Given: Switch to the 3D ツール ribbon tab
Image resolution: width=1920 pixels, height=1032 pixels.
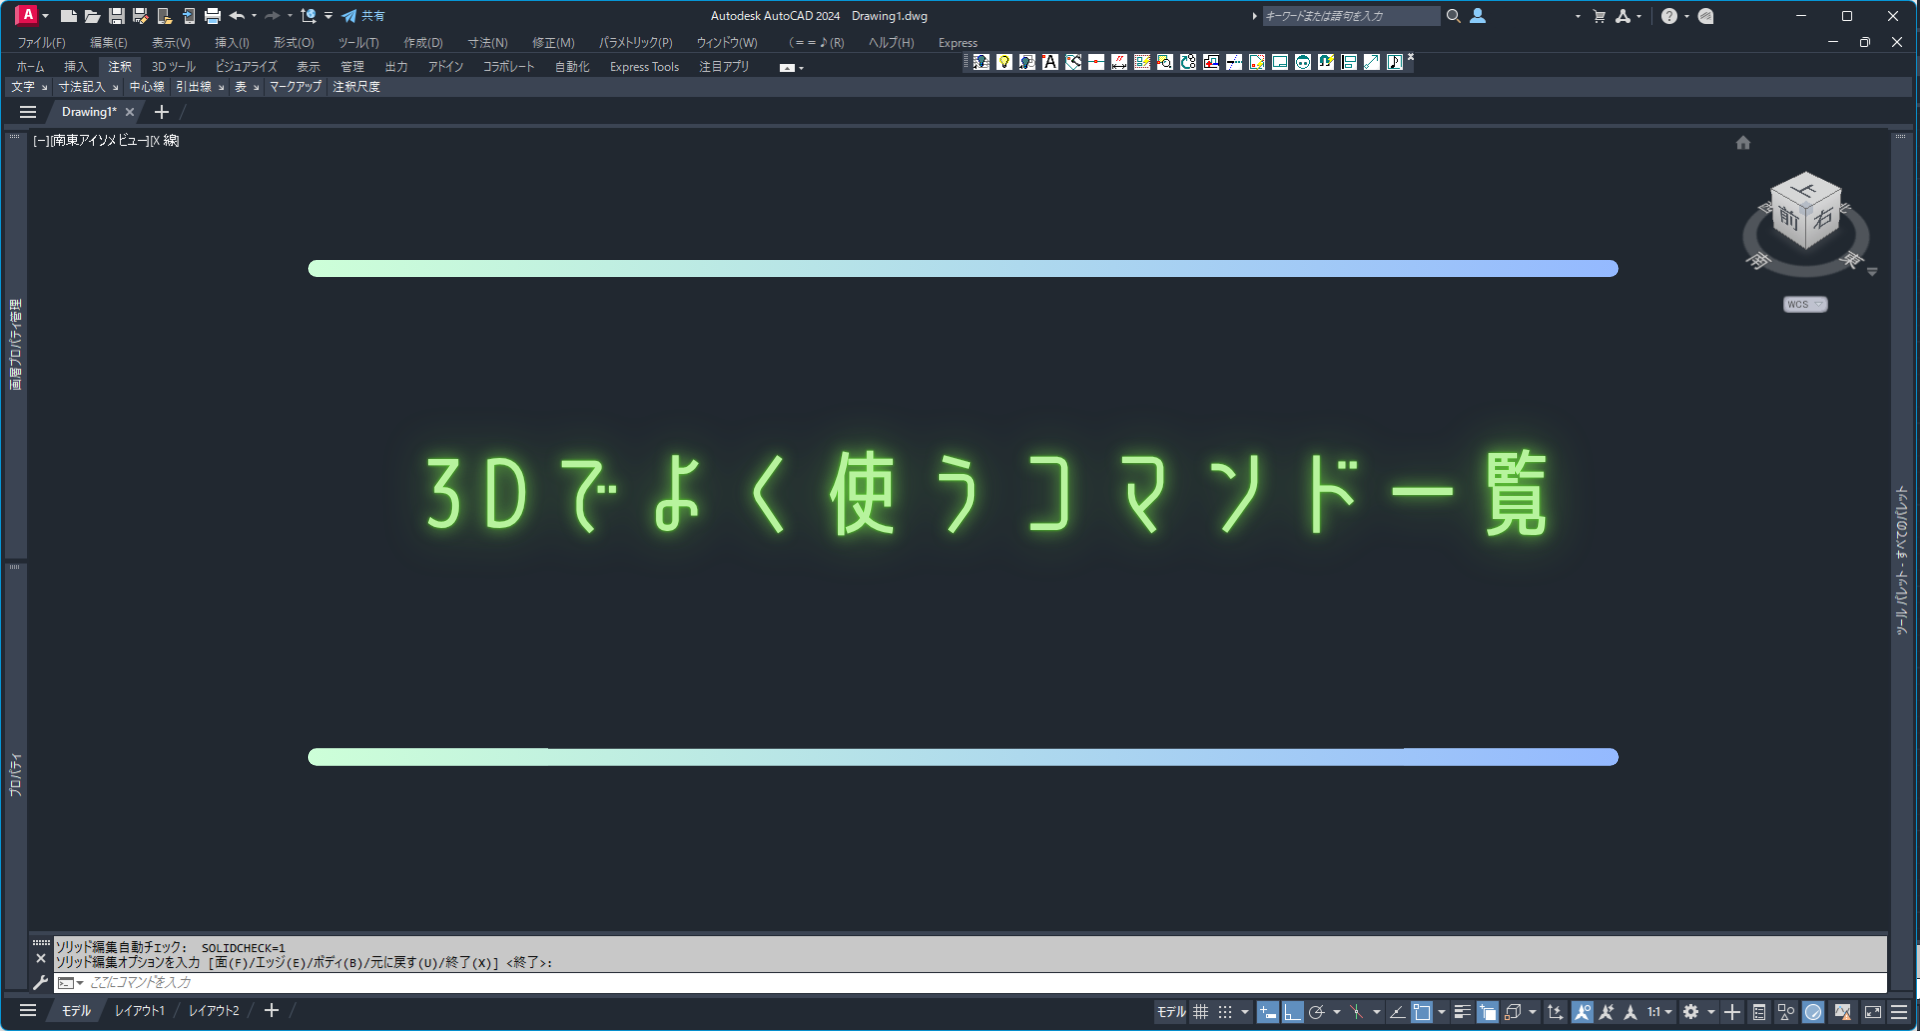Looking at the screenshot, I should (x=173, y=67).
